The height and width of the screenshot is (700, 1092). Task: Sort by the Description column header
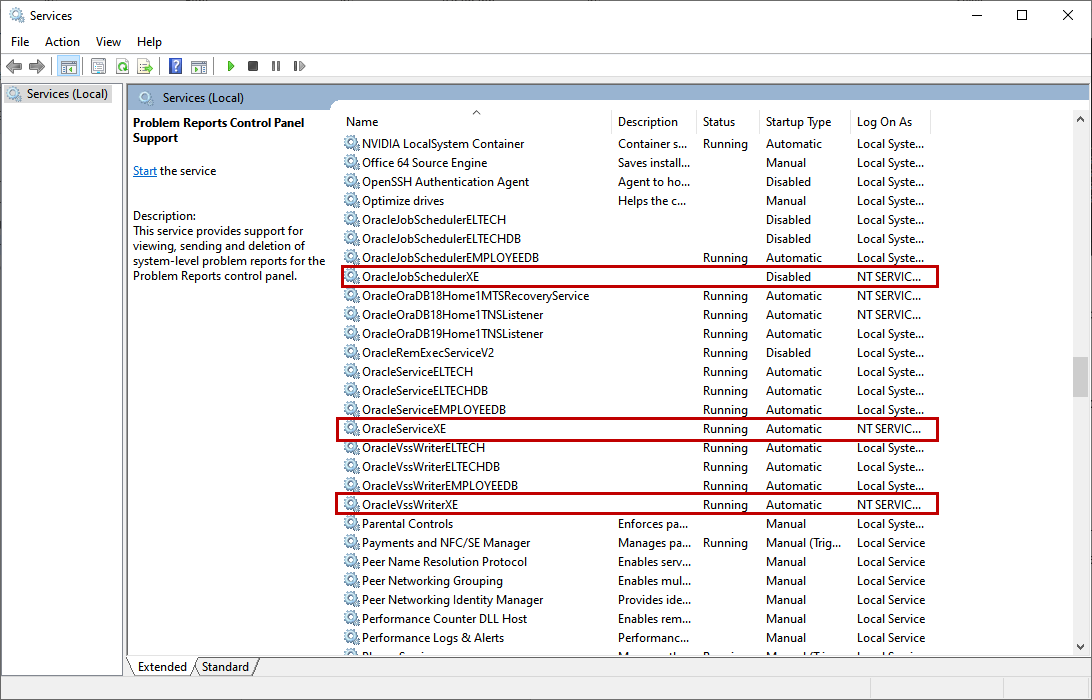click(654, 121)
